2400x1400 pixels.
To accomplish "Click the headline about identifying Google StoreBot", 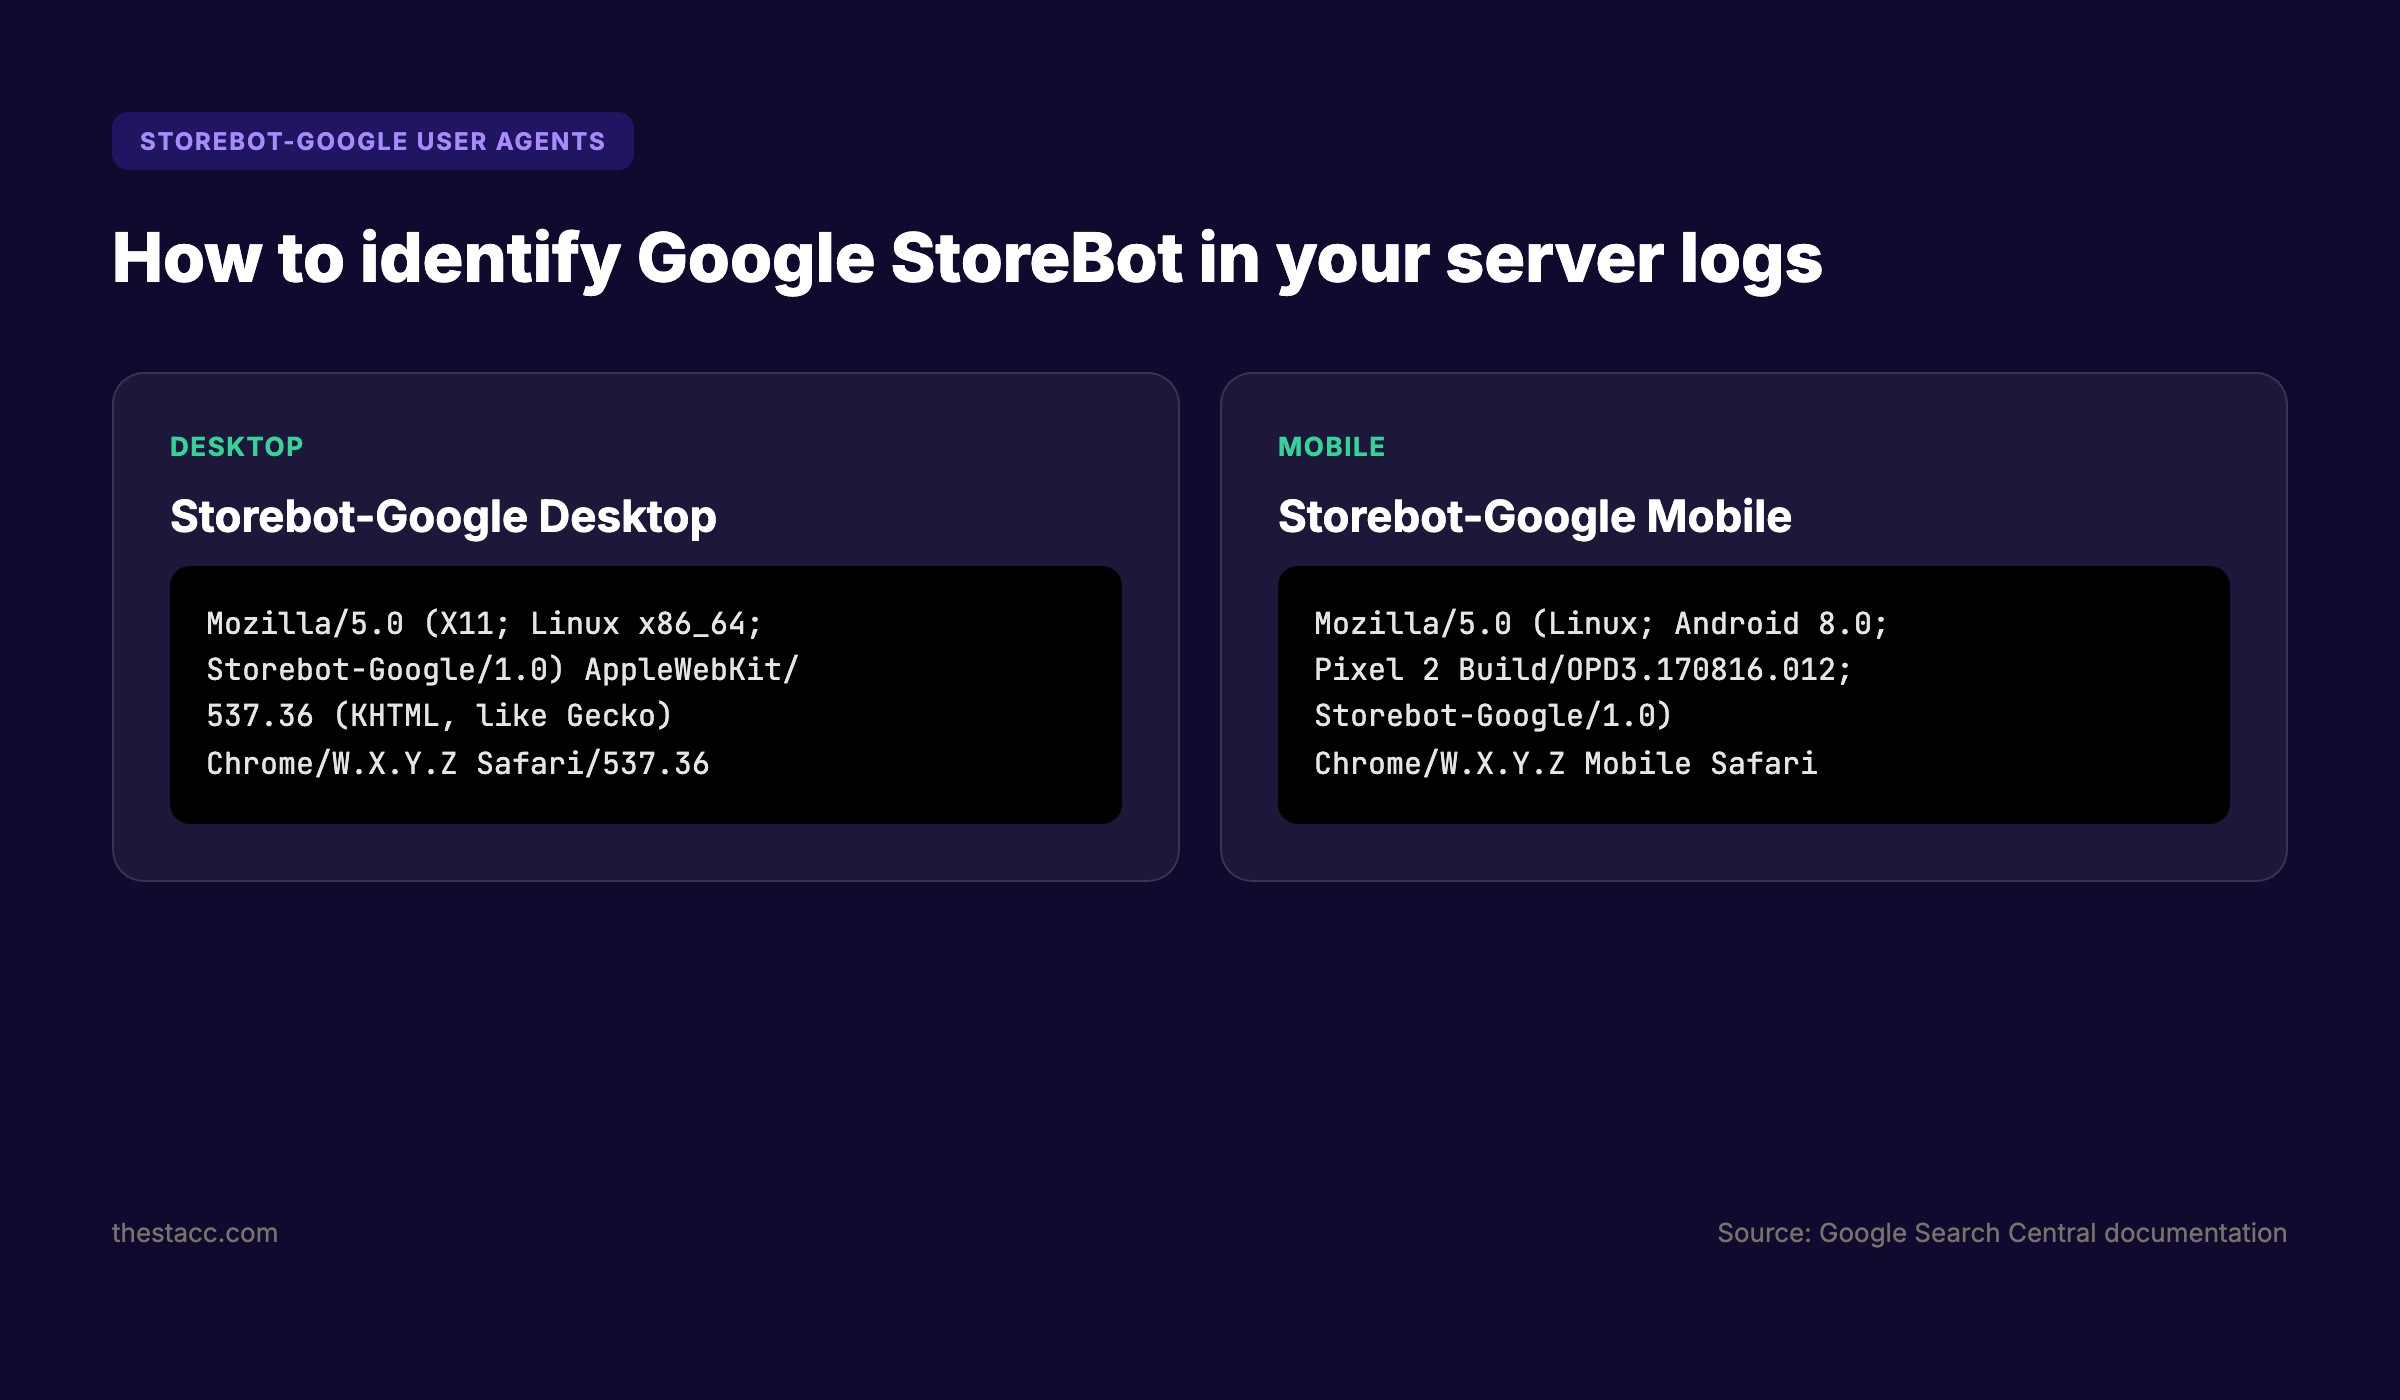I will click(967, 259).
